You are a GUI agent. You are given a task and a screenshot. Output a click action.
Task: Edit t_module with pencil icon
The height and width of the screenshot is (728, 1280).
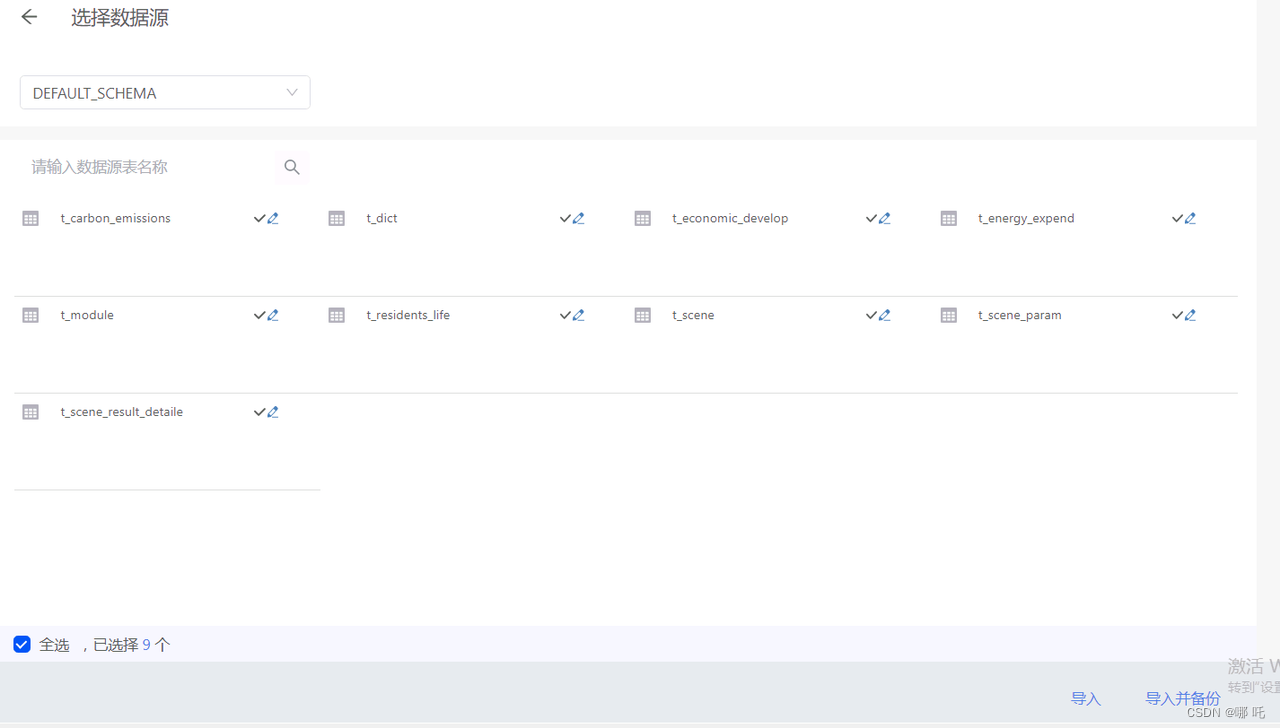pos(272,315)
